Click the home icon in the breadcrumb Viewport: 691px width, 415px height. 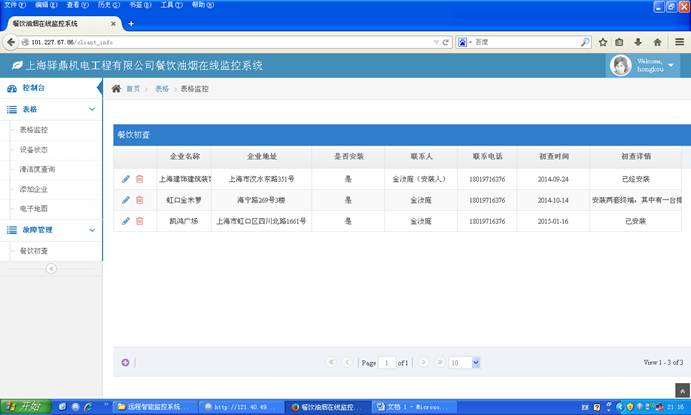click(x=117, y=89)
